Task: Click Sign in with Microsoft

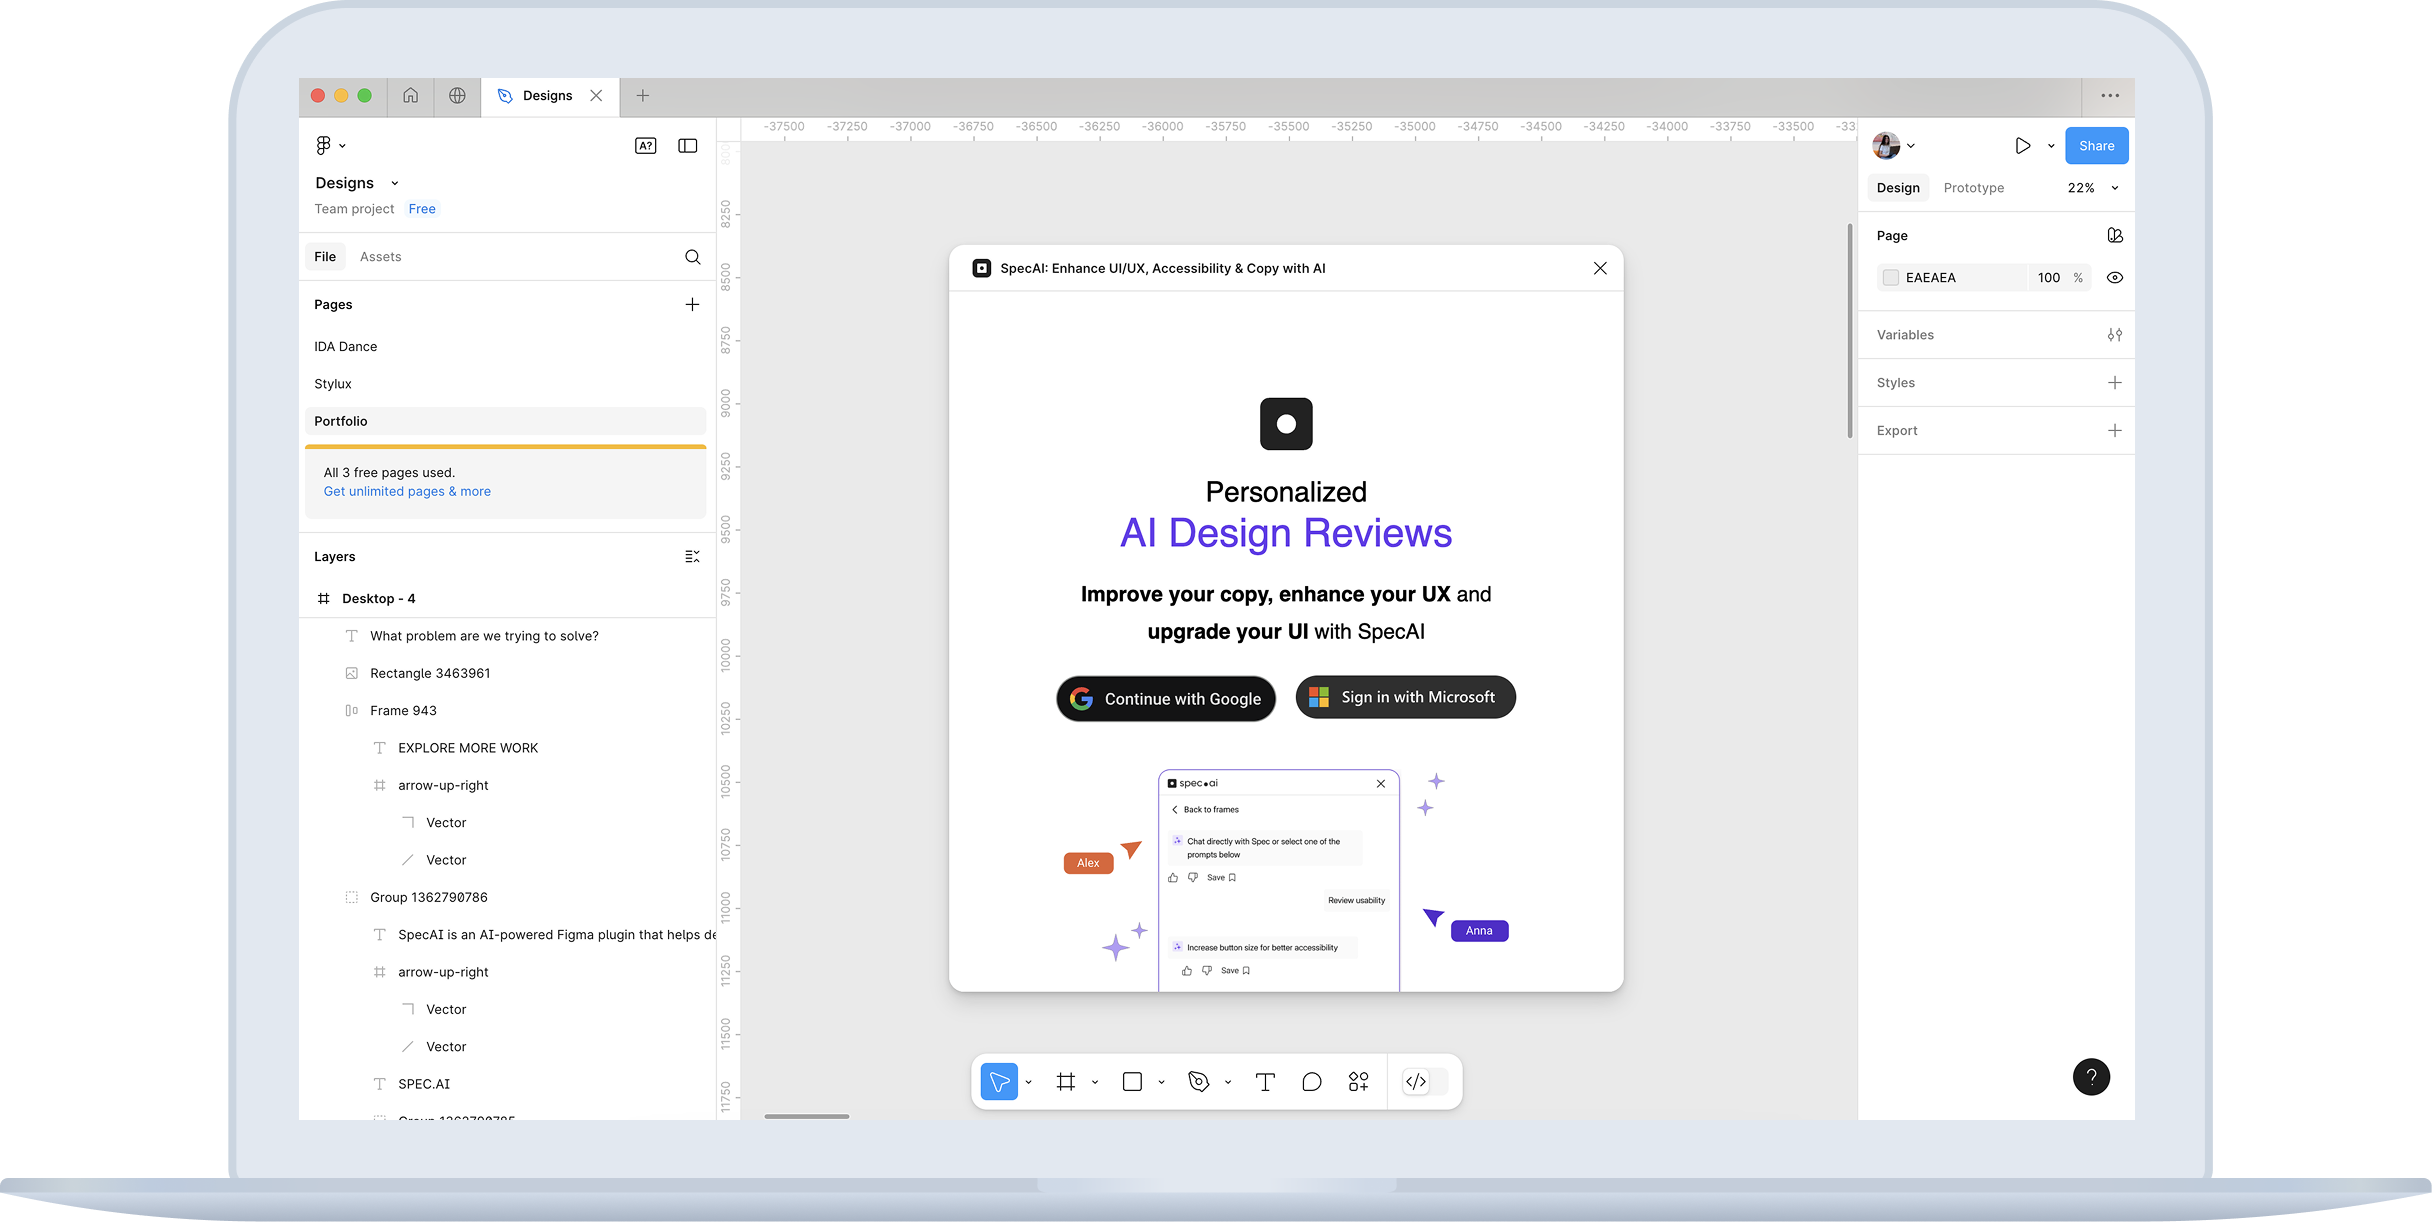Action: click(1405, 697)
